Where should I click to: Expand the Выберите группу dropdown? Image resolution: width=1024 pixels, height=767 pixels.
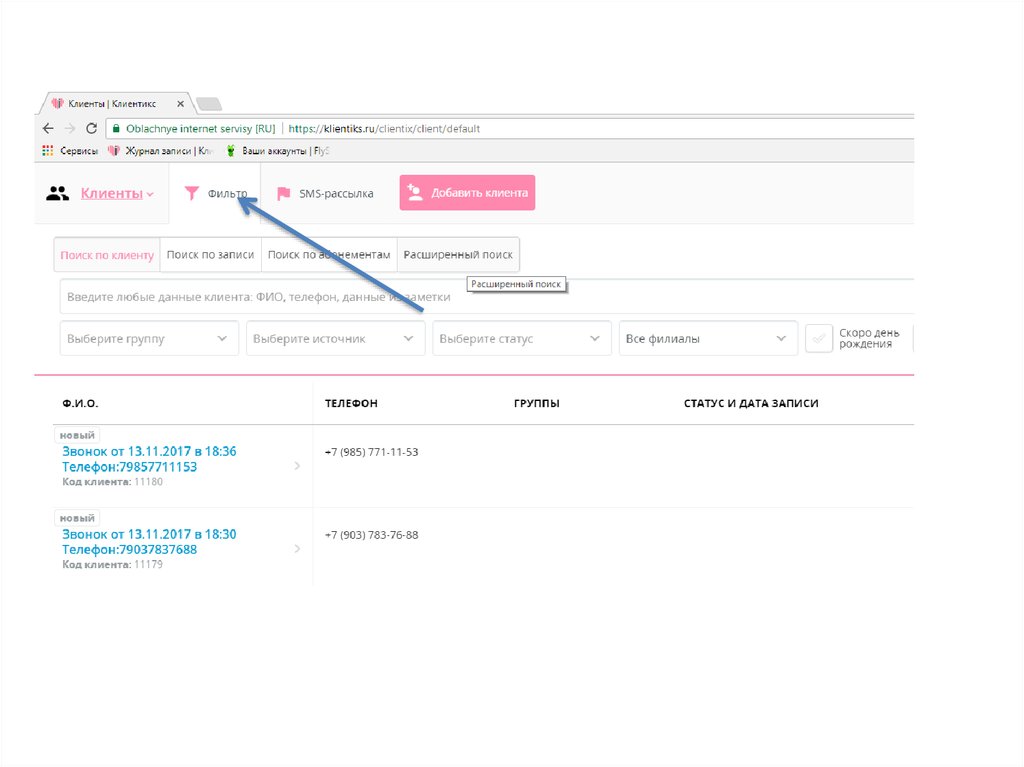pos(149,339)
